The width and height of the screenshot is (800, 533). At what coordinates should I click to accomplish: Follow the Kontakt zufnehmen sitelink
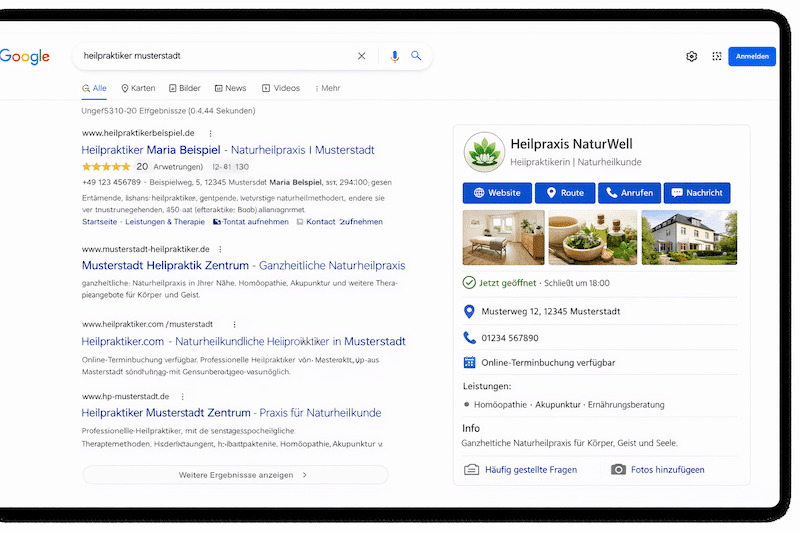[340, 222]
